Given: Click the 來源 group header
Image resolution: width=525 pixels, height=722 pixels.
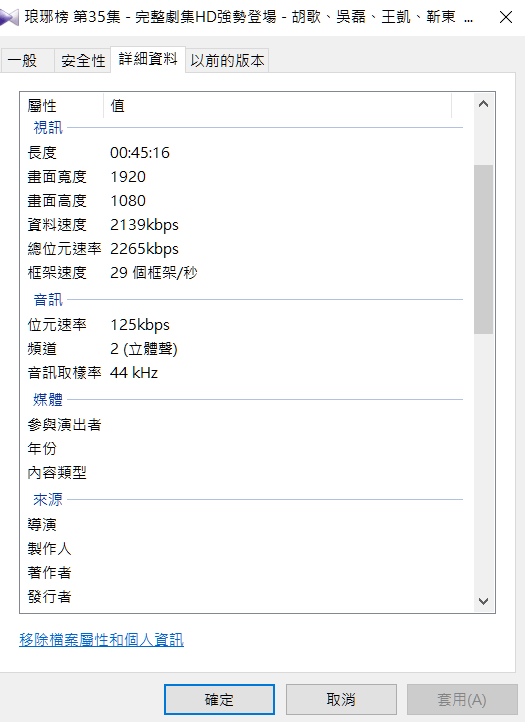Looking at the screenshot, I should (x=48, y=500).
